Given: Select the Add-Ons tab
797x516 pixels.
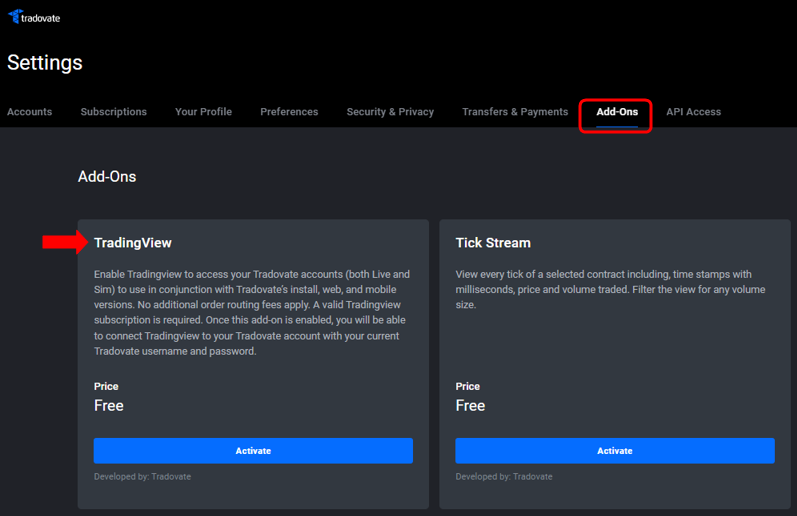Looking at the screenshot, I should pyautogui.click(x=617, y=112).
